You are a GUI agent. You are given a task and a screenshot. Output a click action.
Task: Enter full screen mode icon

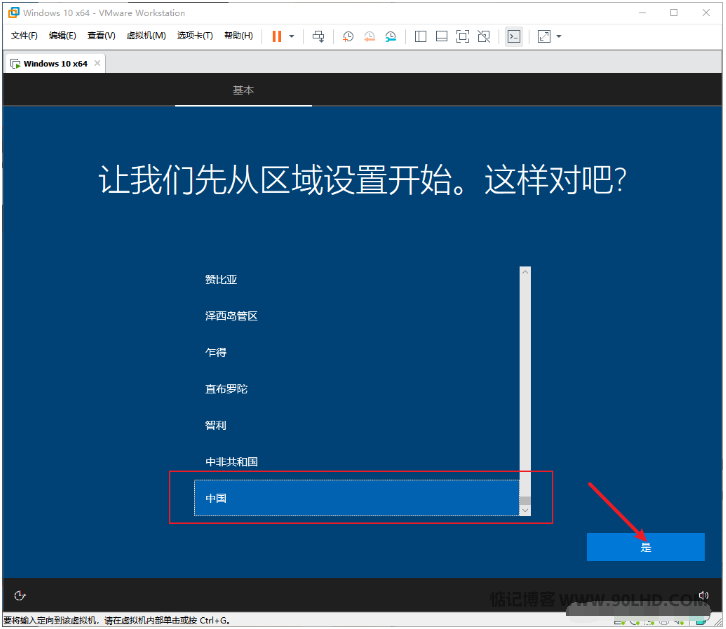pyautogui.click(x=463, y=36)
